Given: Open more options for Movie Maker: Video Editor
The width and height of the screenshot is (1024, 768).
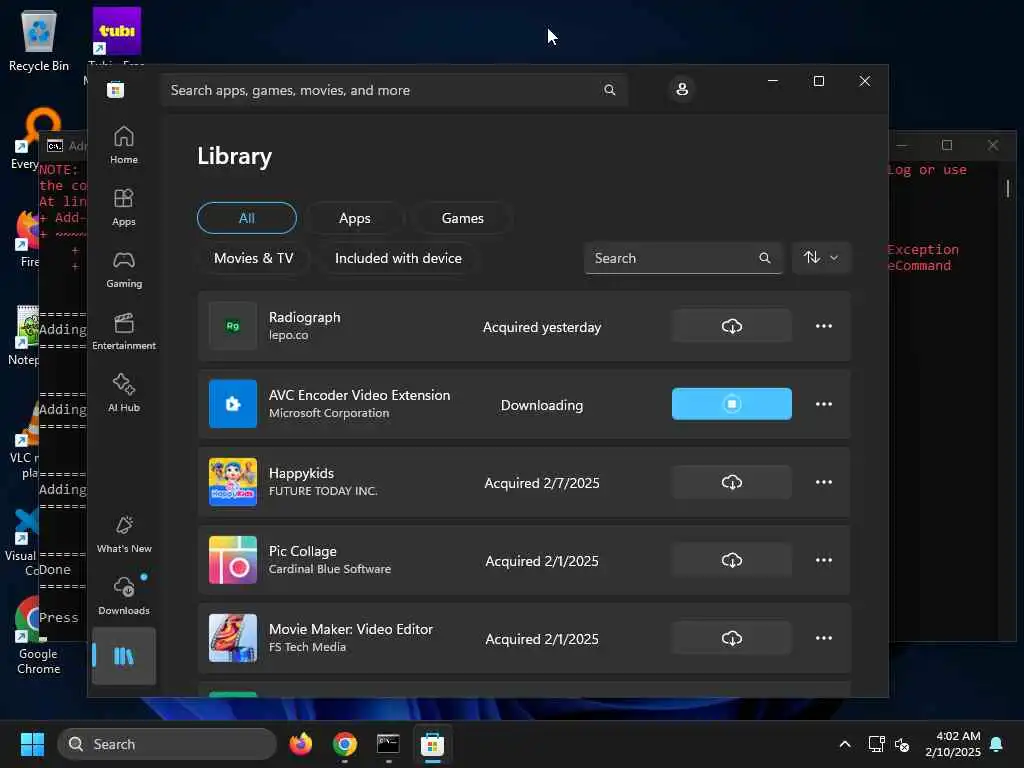Looking at the screenshot, I should pyautogui.click(x=824, y=638).
